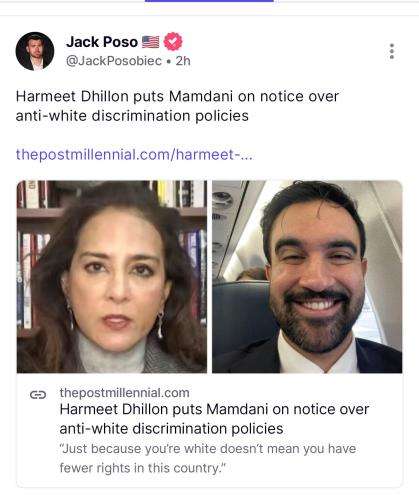Click the post body text about Mamdani
Screen dimensions: 419x500
coord(177,106)
